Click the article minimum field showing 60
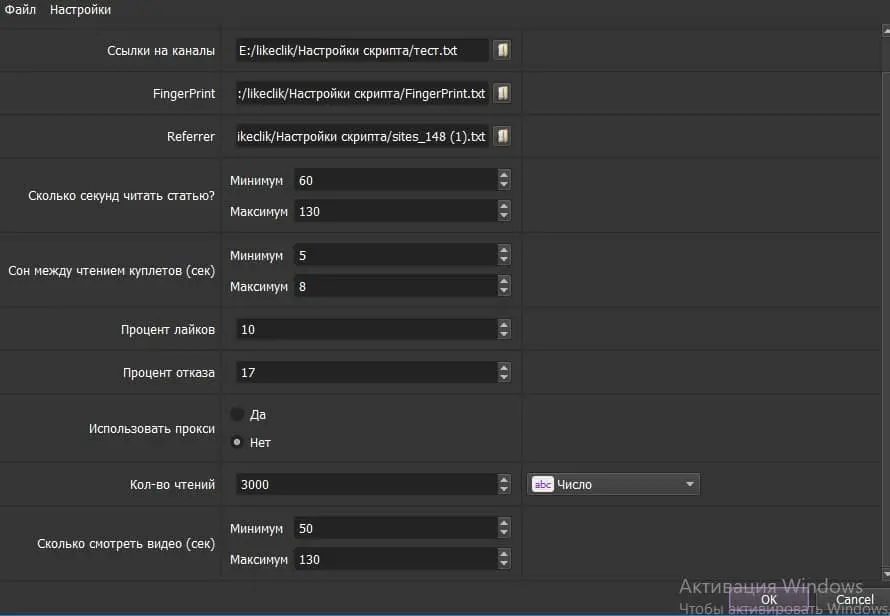This screenshot has height=616, width=890. 396,181
